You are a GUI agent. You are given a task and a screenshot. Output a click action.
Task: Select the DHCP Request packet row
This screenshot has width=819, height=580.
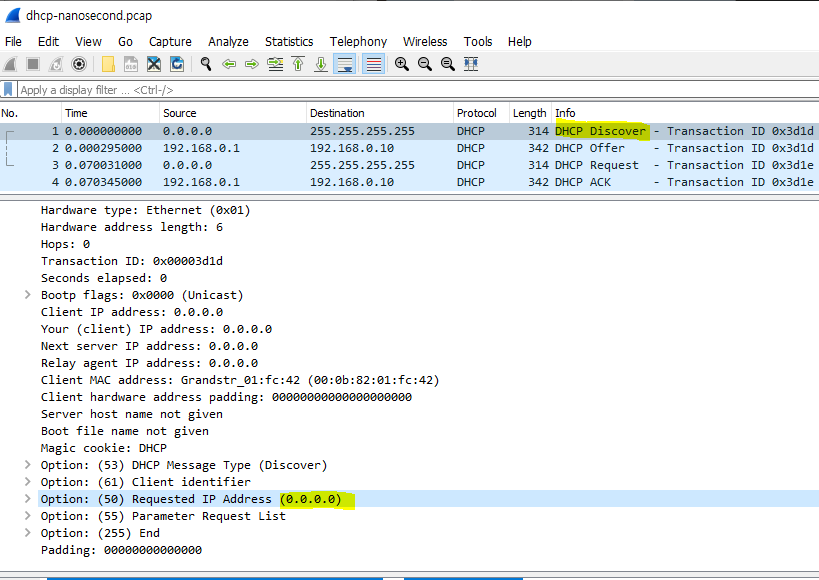(x=410, y=165)
